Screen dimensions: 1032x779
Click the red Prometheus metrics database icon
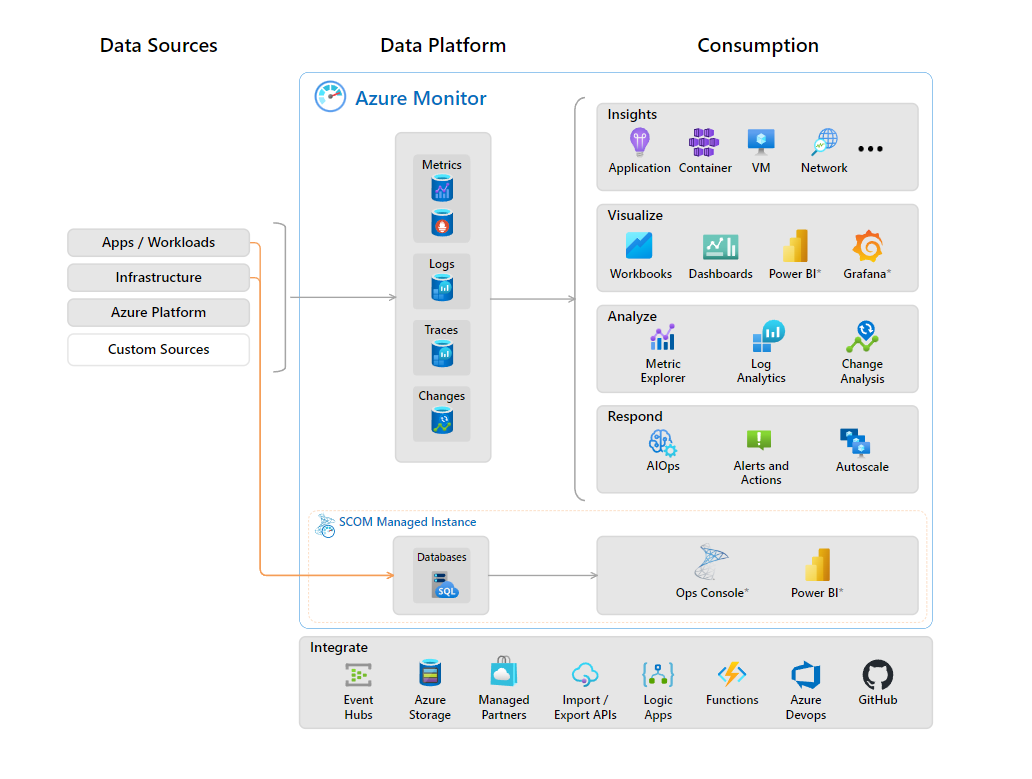tap(442, 222)
